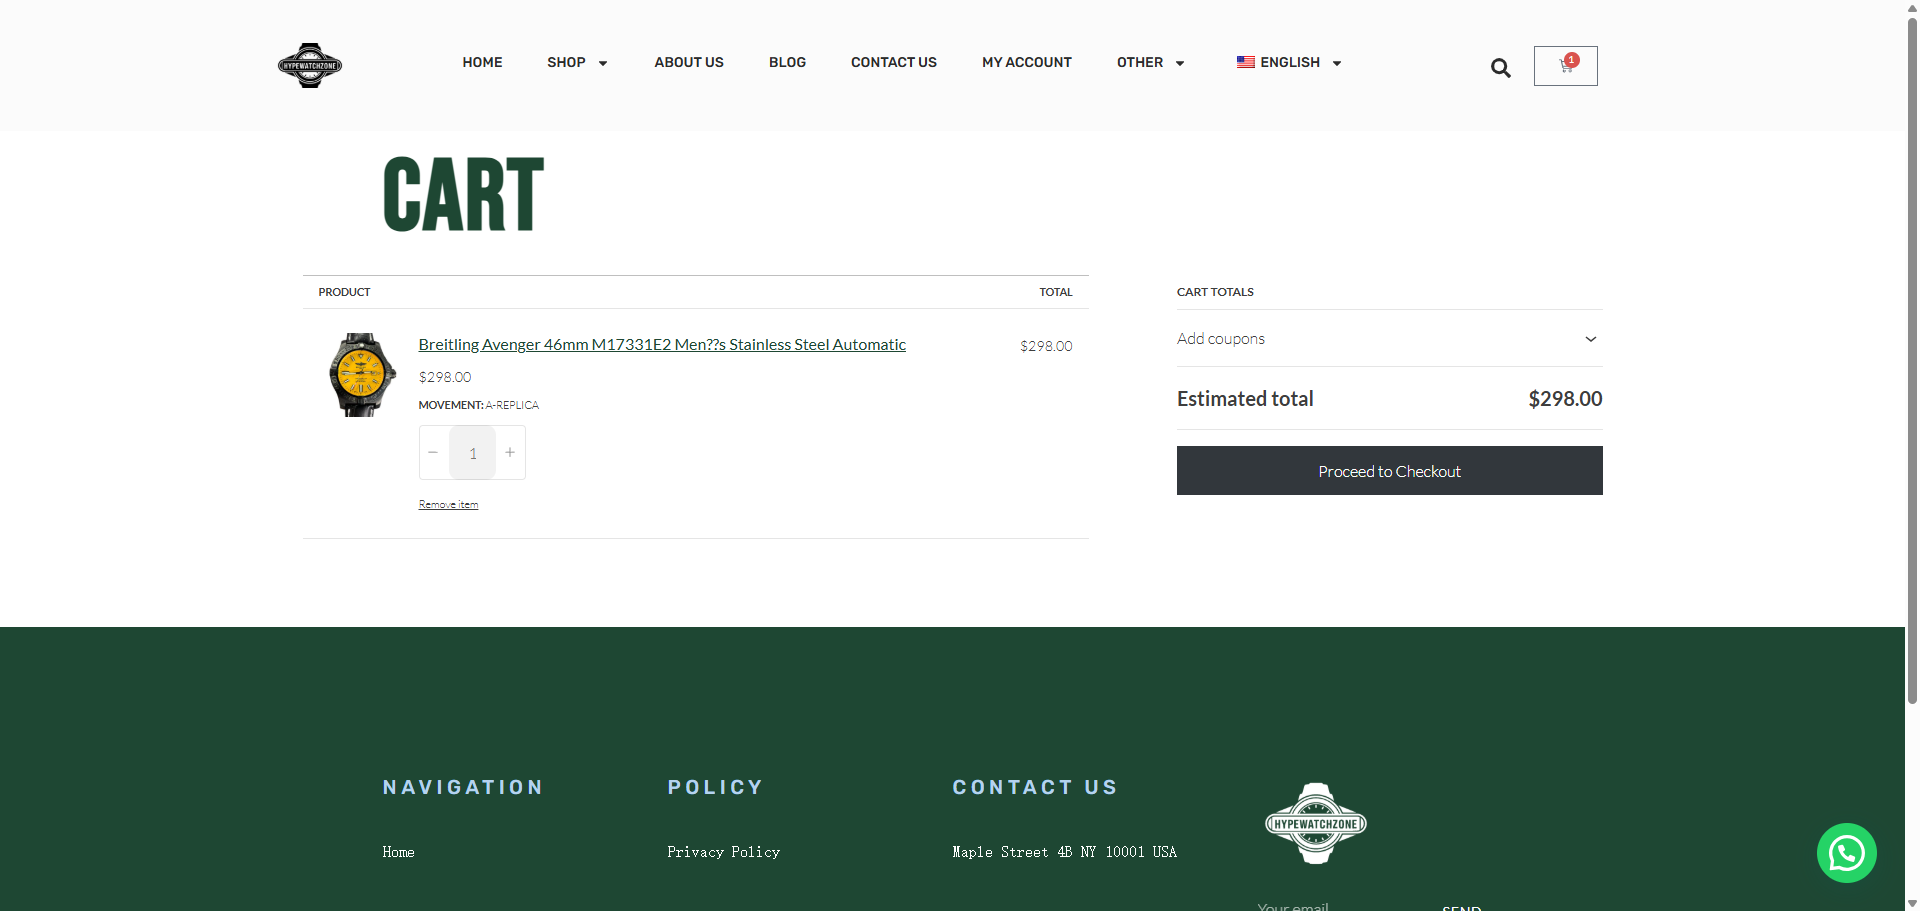Increase quantity with the plus control

[509, 452]
